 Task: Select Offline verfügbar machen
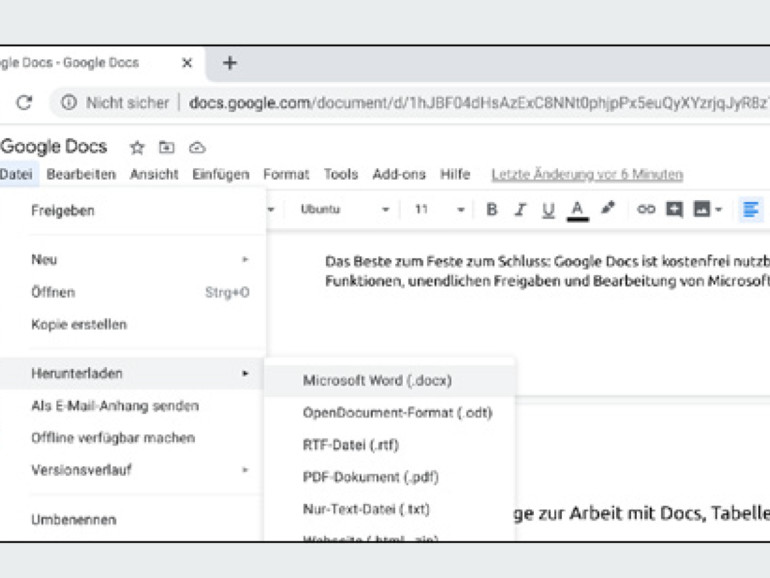coord(133,438)
